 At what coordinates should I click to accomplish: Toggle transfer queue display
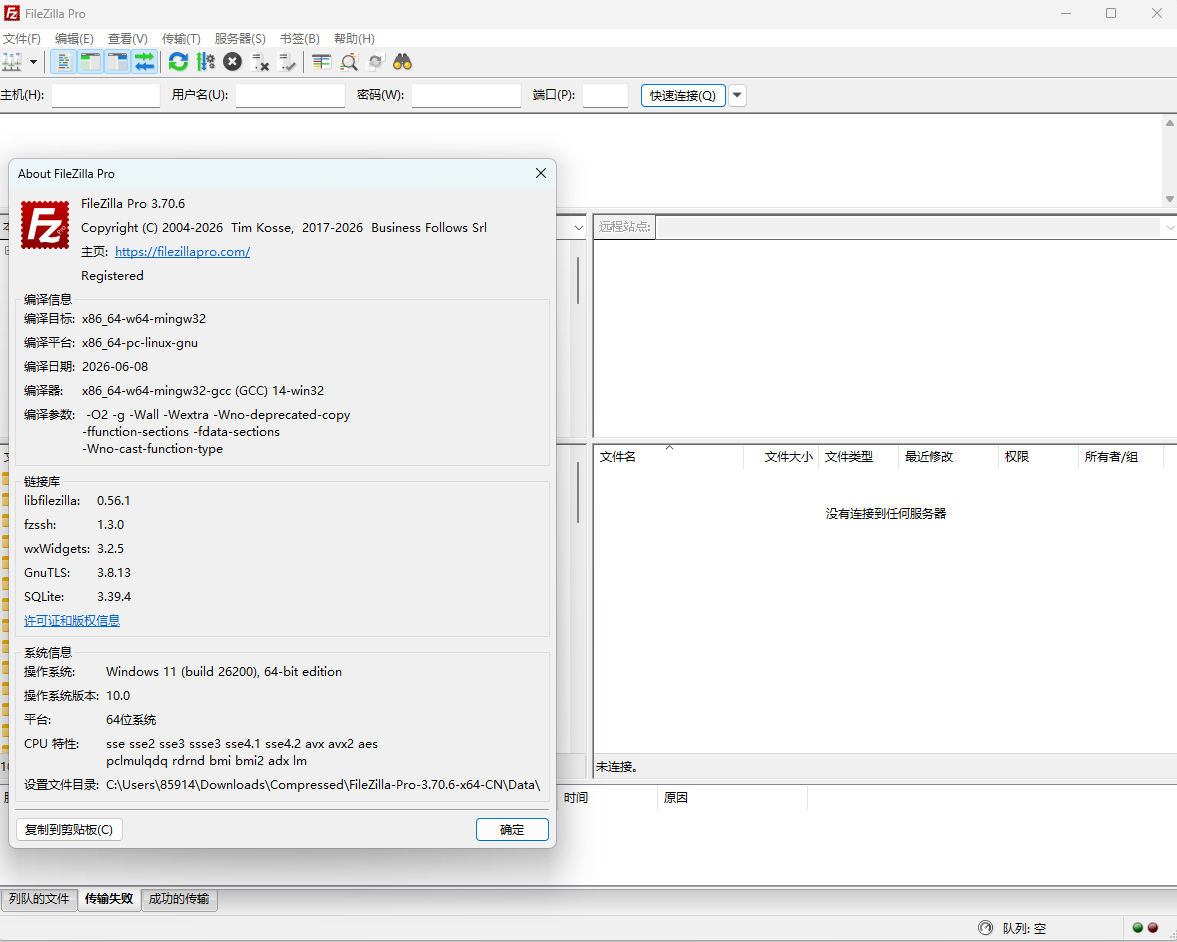pos(144,62)
